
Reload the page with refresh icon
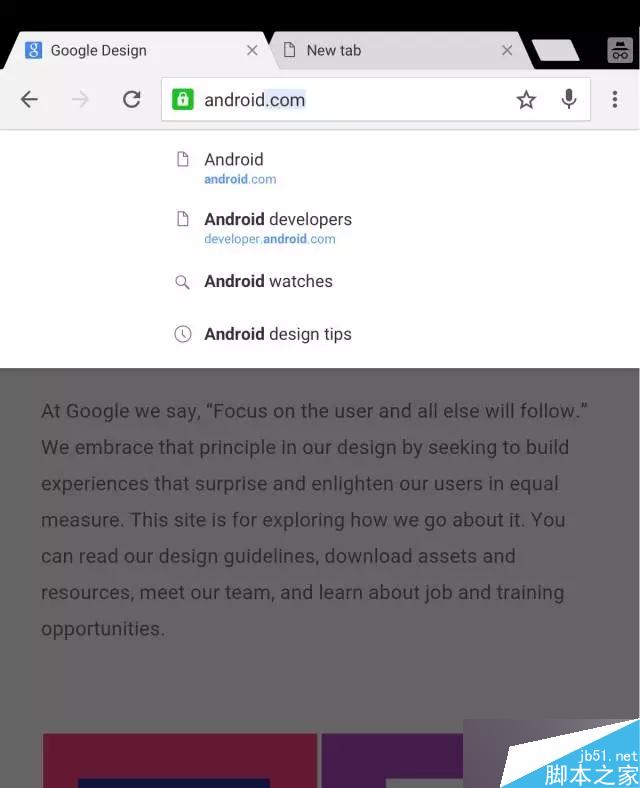[x=131, y=99]
